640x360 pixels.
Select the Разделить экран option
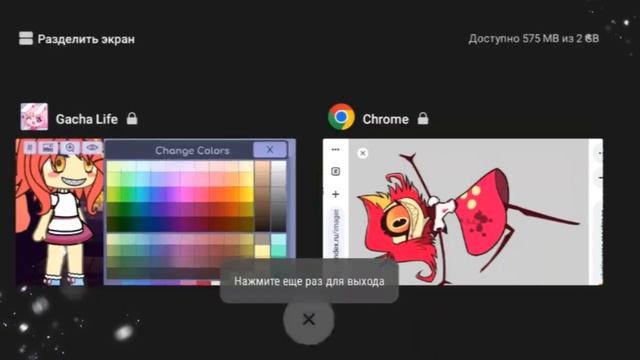point(77,39)
